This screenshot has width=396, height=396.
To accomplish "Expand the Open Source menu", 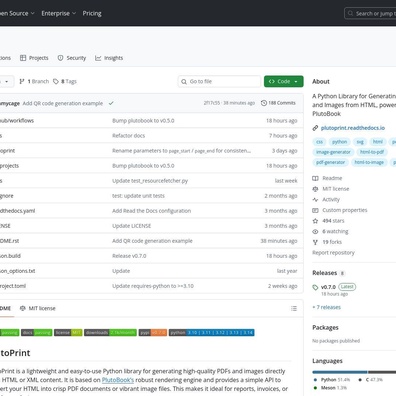I will [17, 13].
